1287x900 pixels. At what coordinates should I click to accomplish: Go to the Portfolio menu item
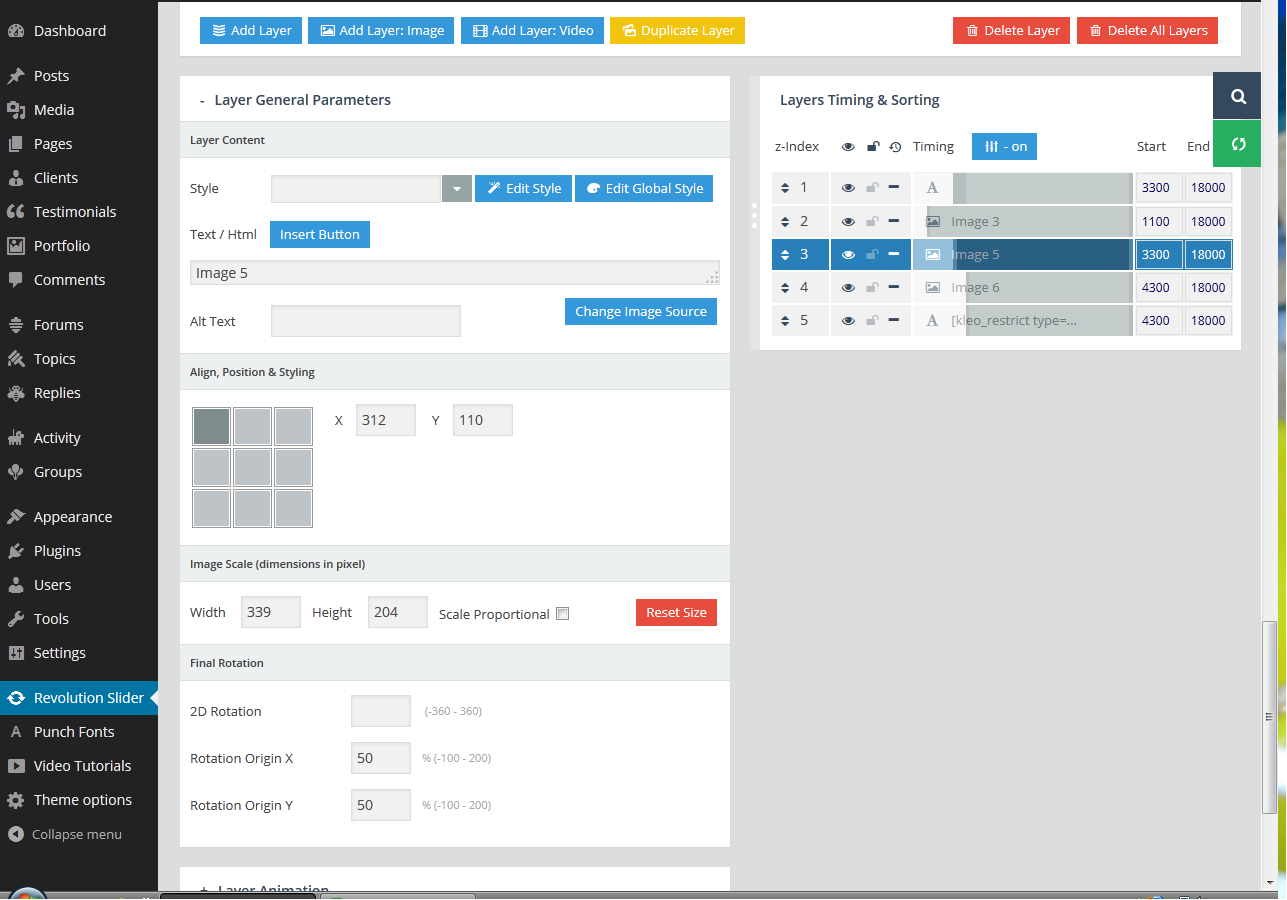point(62,246)
